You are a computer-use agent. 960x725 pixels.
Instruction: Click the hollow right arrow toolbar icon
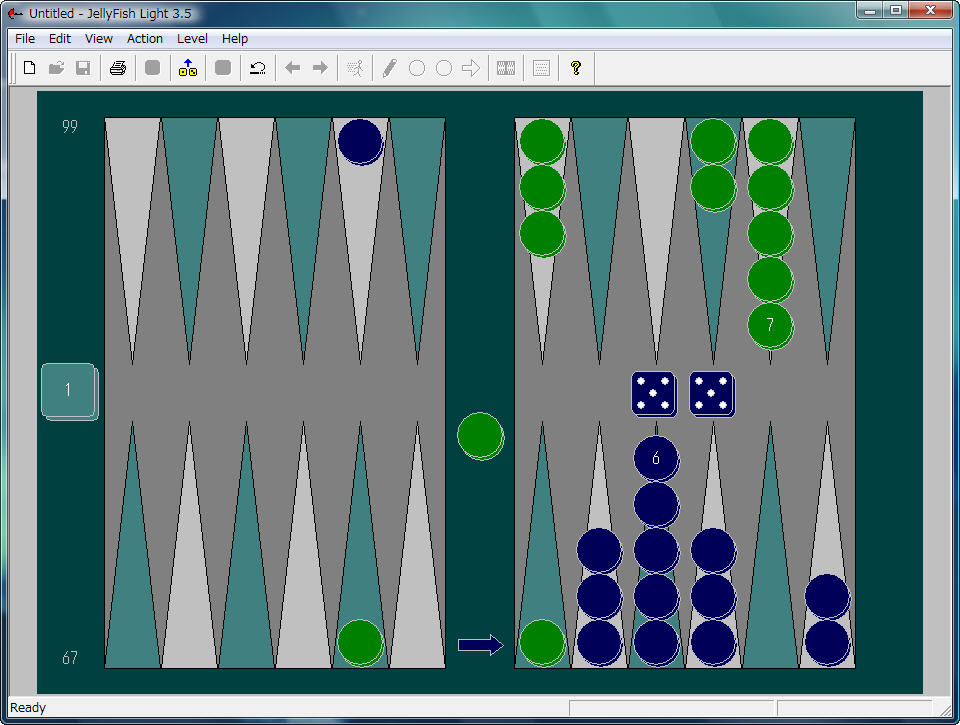point(471,68)
